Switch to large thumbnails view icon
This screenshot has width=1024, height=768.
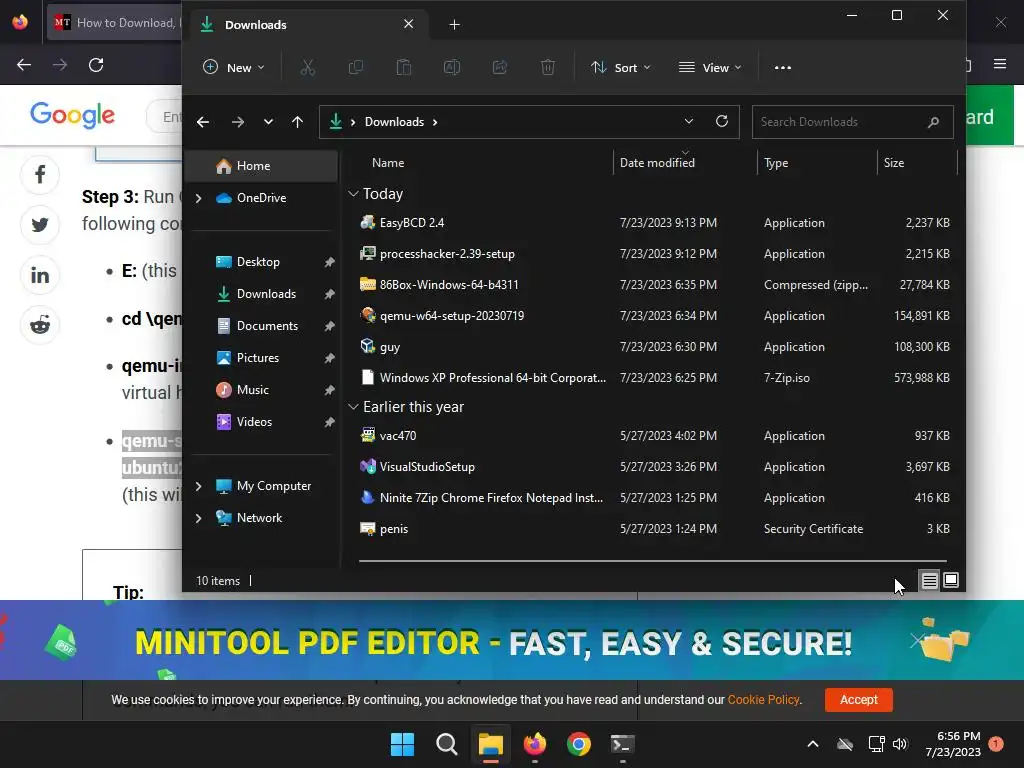[951, 580]
